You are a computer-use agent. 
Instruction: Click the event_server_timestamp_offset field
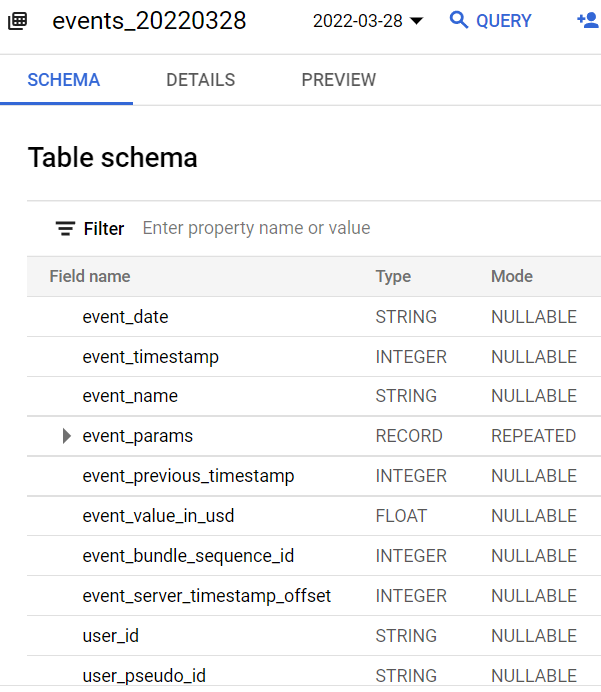[206, 596]
